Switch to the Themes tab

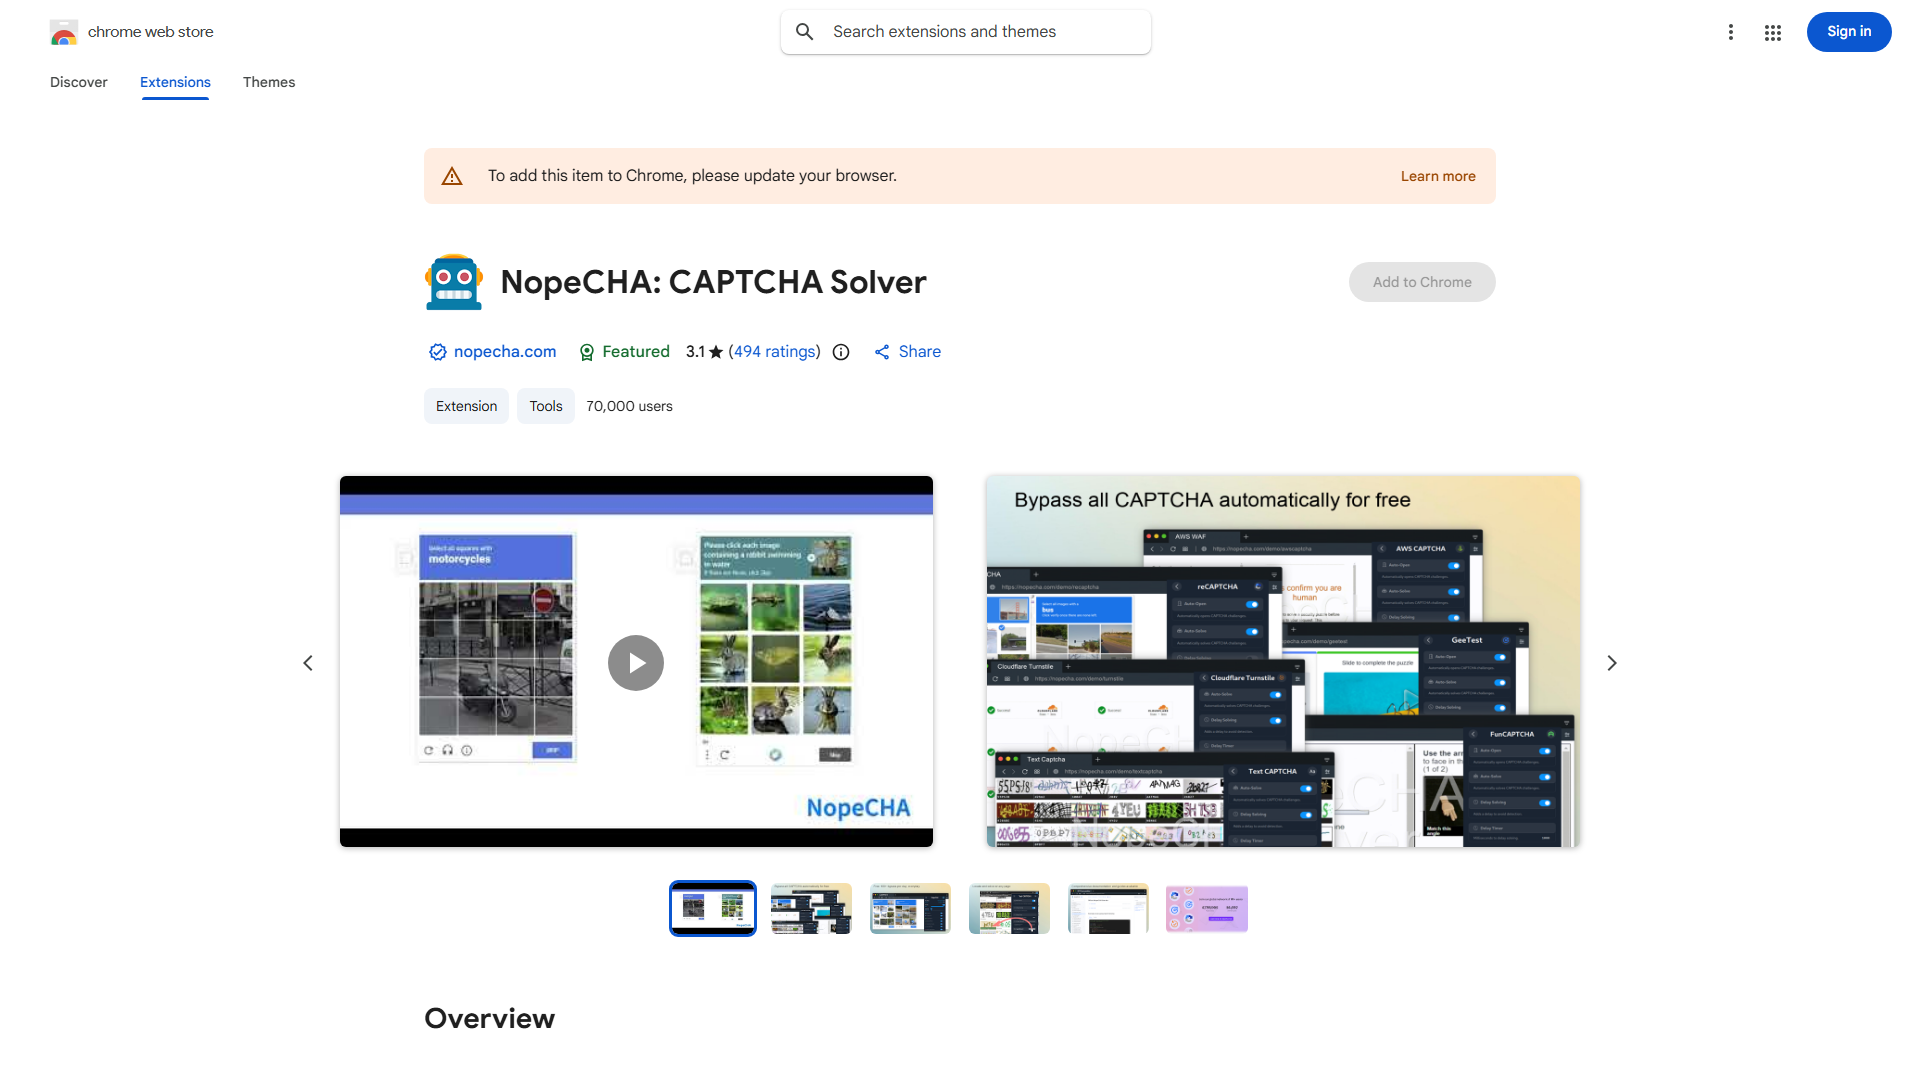coord(268,82)
